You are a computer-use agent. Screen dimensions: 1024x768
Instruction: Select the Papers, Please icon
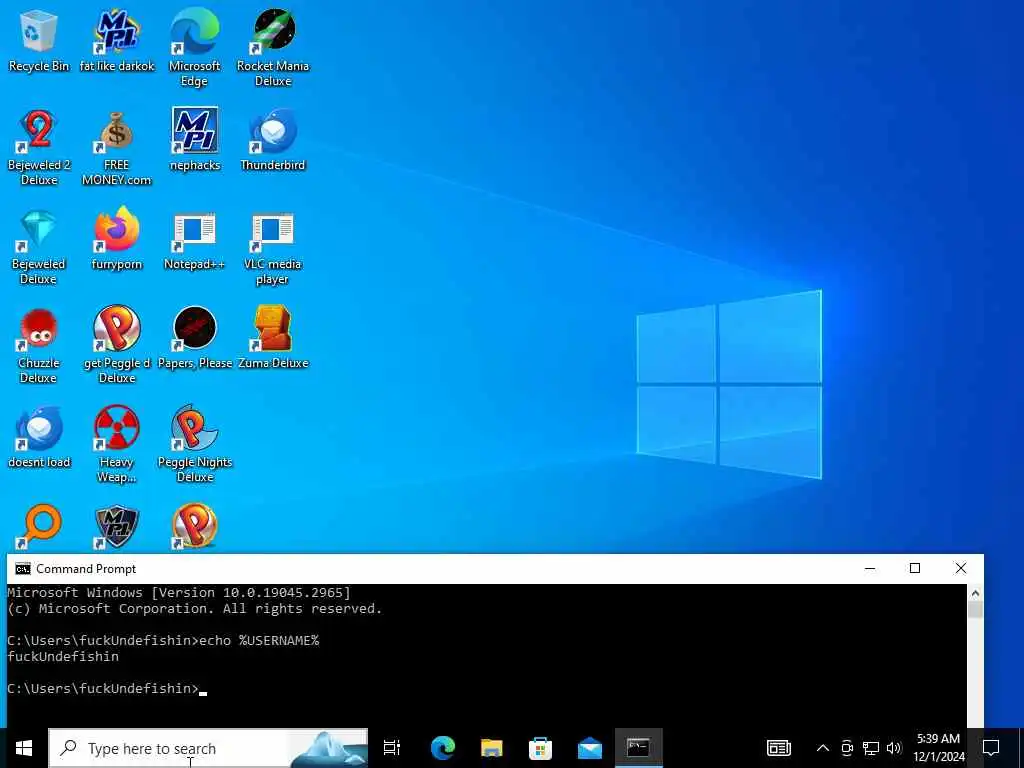pos(195,338)
